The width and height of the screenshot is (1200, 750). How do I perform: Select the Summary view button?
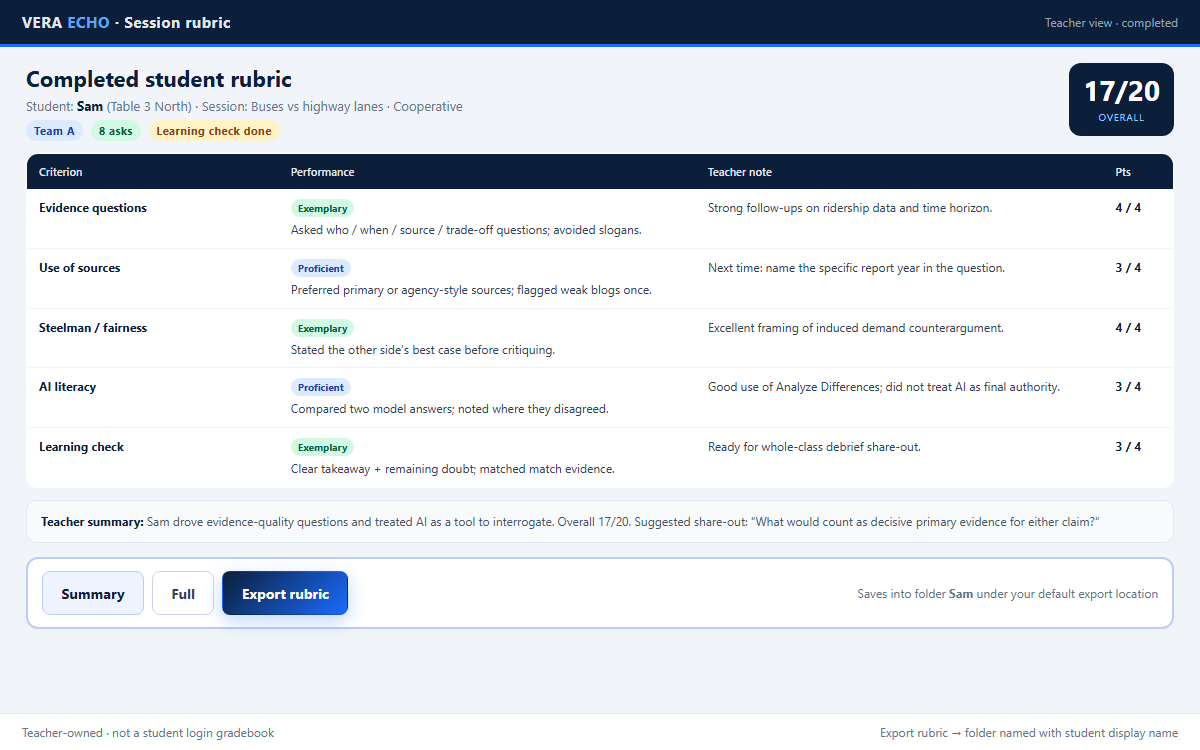point(93,593)
